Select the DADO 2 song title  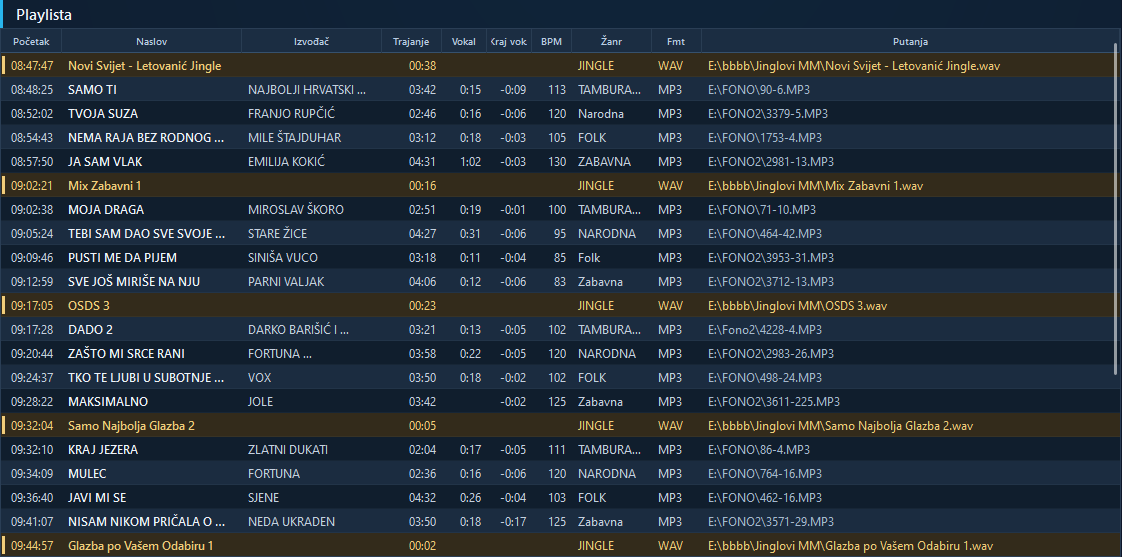coord(90,329)
